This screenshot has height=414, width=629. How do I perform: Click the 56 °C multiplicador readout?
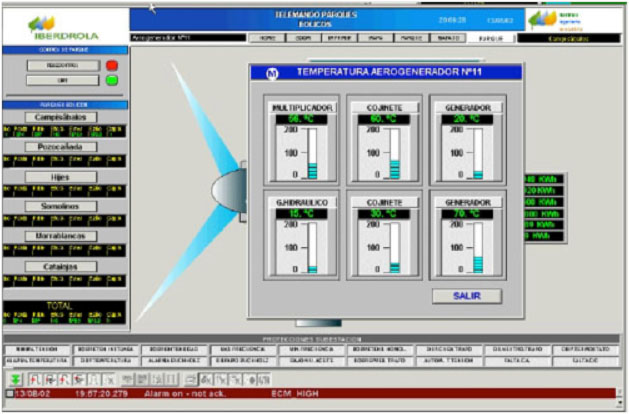click(x=301, y=119)
